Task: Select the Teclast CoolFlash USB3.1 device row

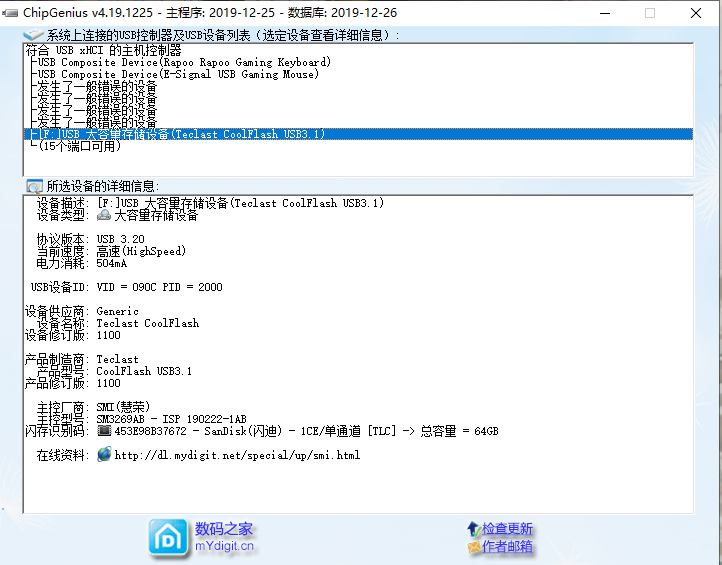Action: [358, 134]
